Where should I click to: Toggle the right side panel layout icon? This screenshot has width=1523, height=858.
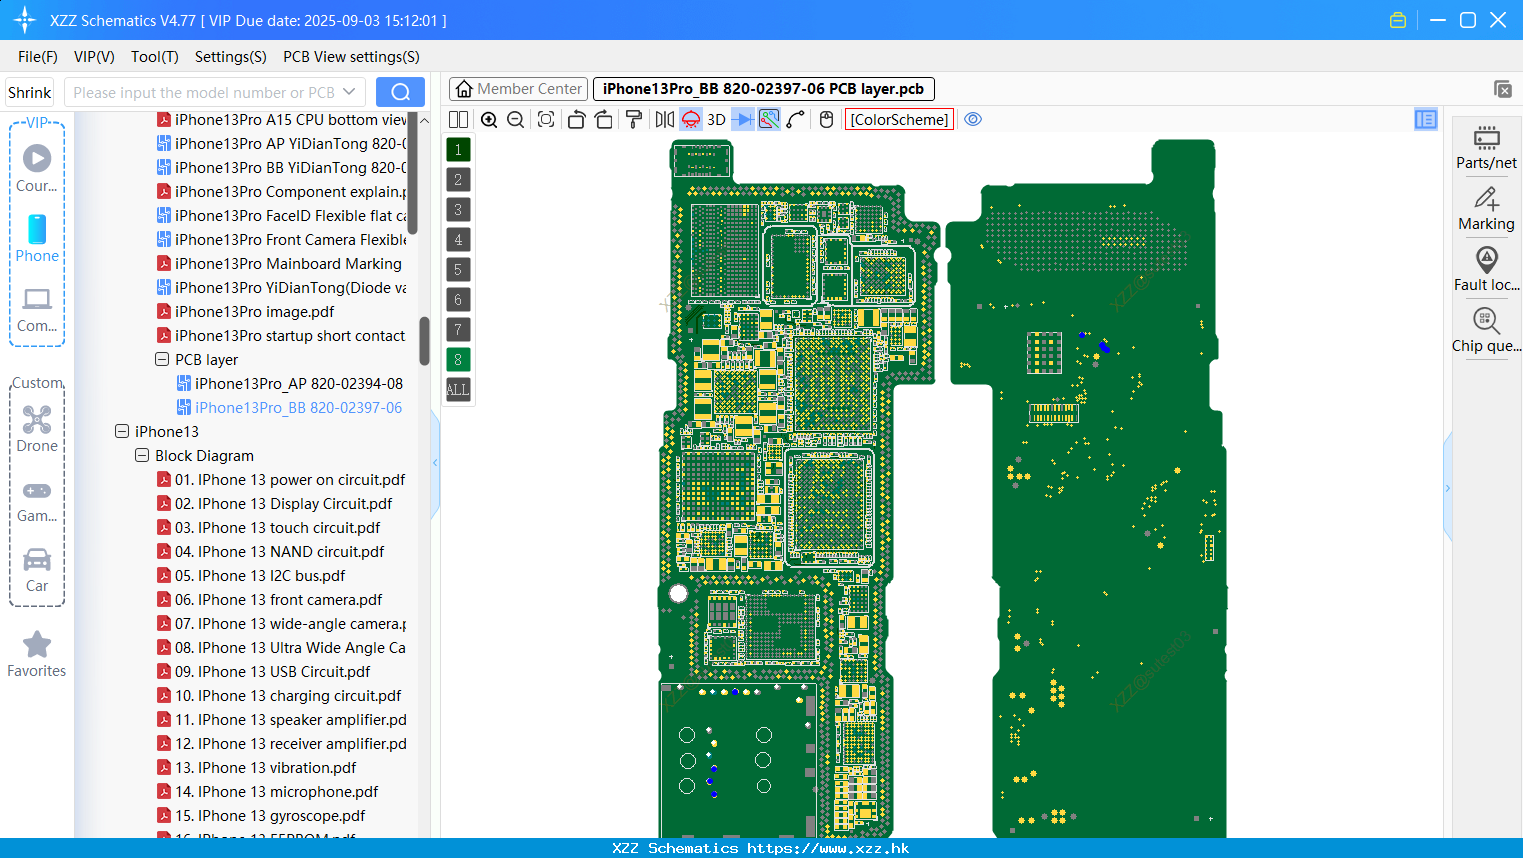point(1426,119)
